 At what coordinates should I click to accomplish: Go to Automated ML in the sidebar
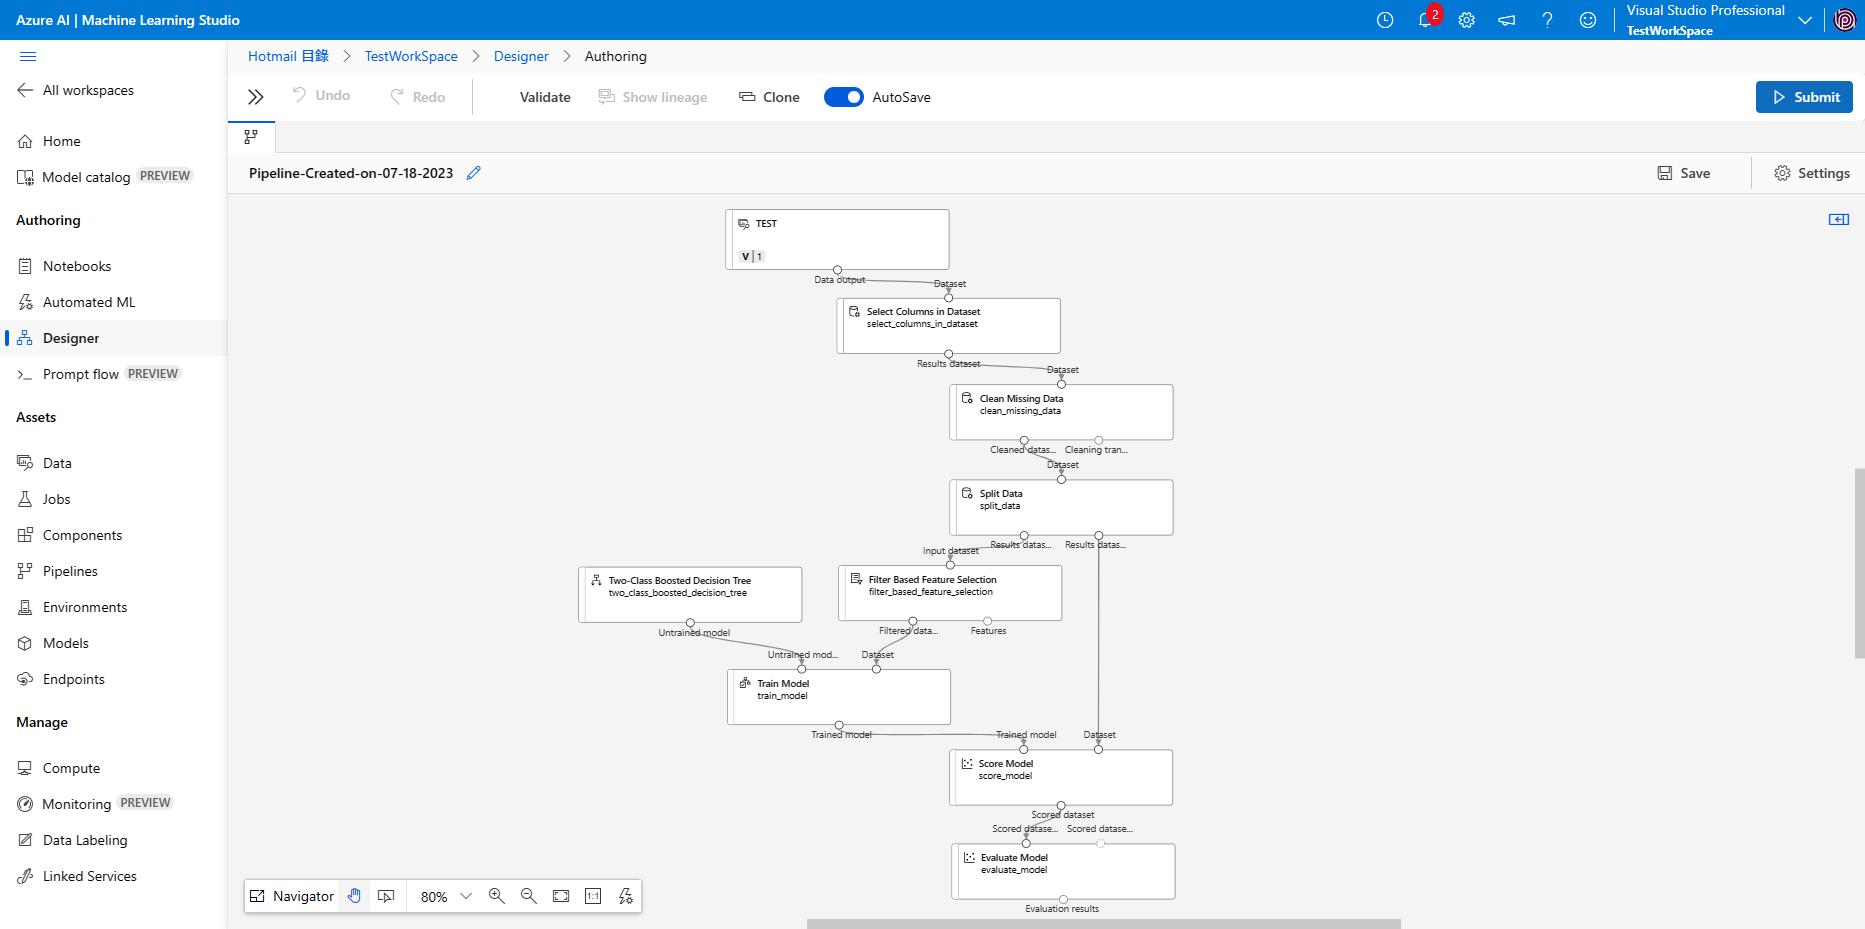tap(88, 302)
